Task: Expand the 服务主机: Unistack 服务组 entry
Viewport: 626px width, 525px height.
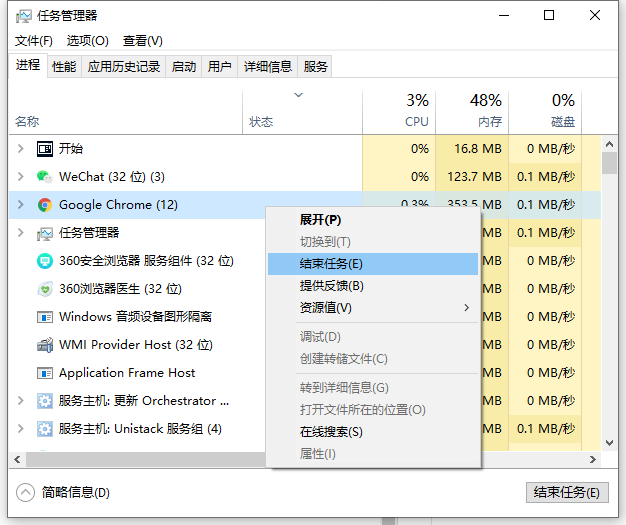Action: point(20,429)
